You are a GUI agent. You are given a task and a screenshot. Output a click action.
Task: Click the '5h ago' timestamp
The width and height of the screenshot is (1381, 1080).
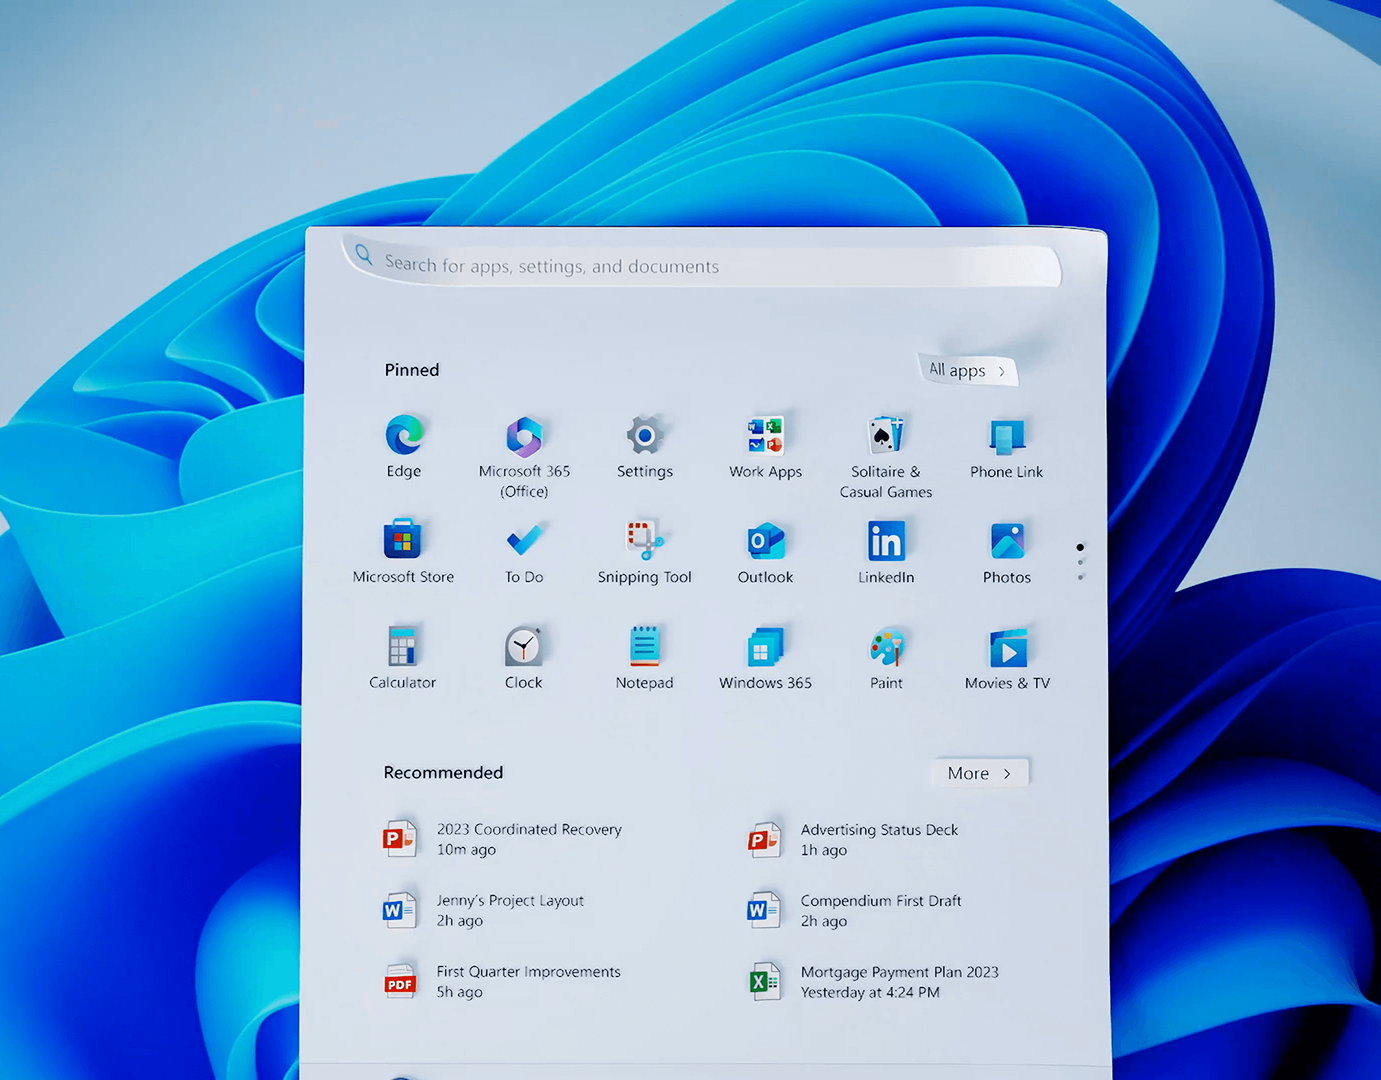pos(459,992)
